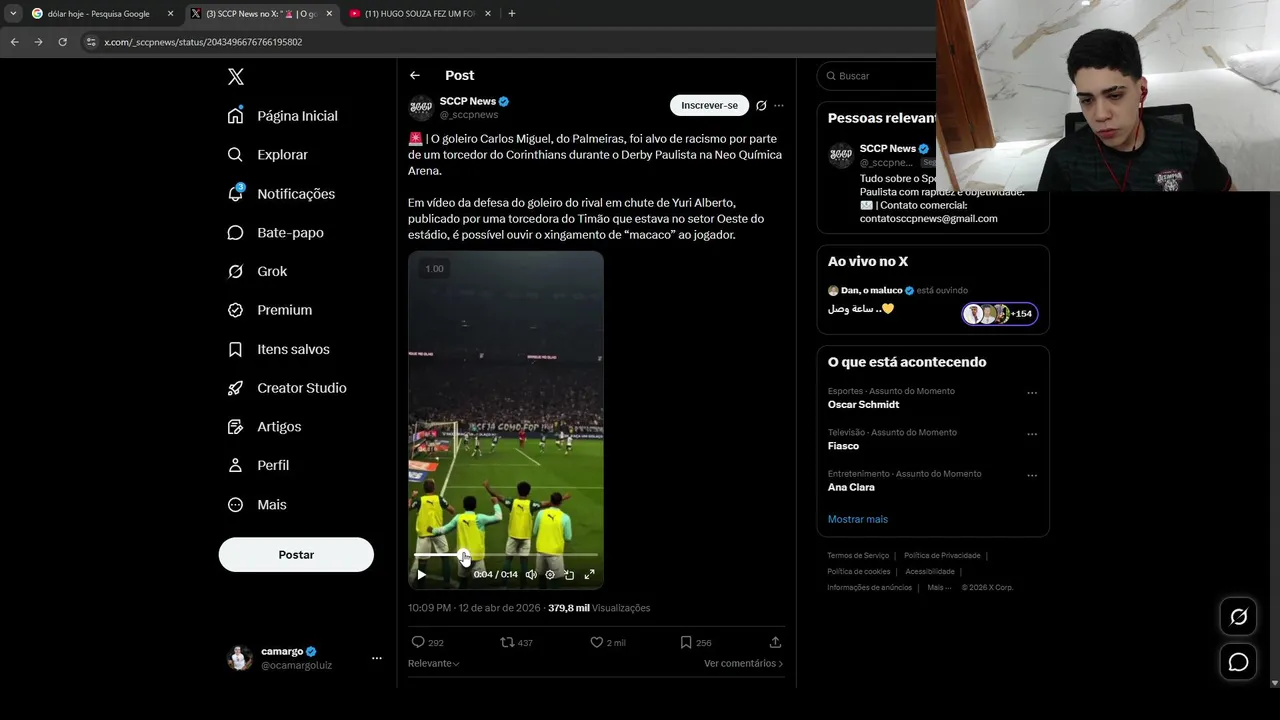
Task: Open Oscar Schmidt trending topic
Action: (x=863, y=405)
